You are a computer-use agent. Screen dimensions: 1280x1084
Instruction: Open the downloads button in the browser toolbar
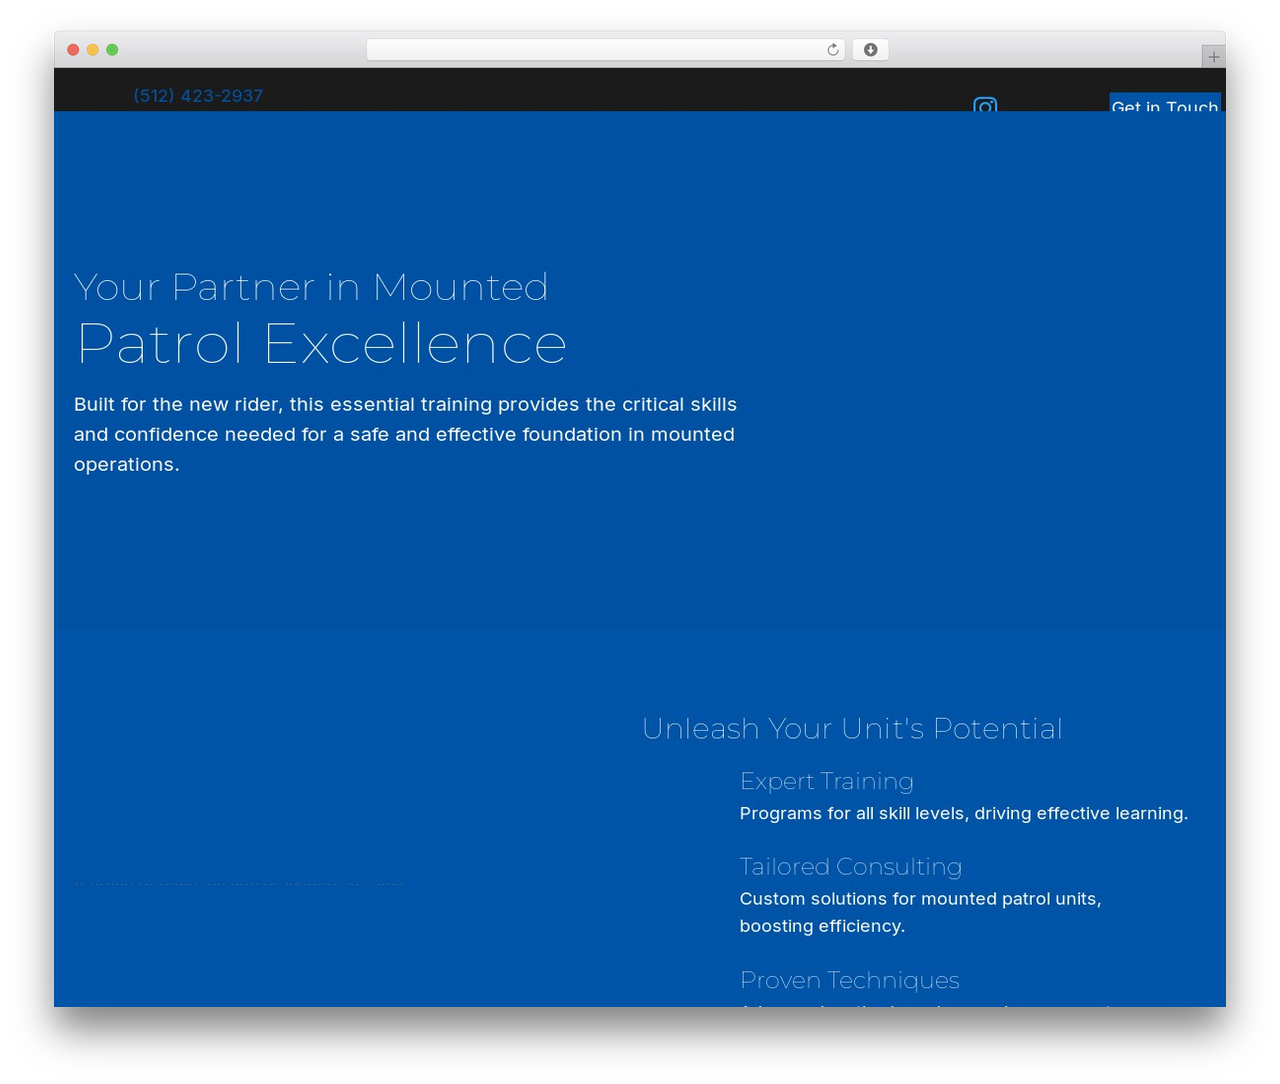pos(870,50)
